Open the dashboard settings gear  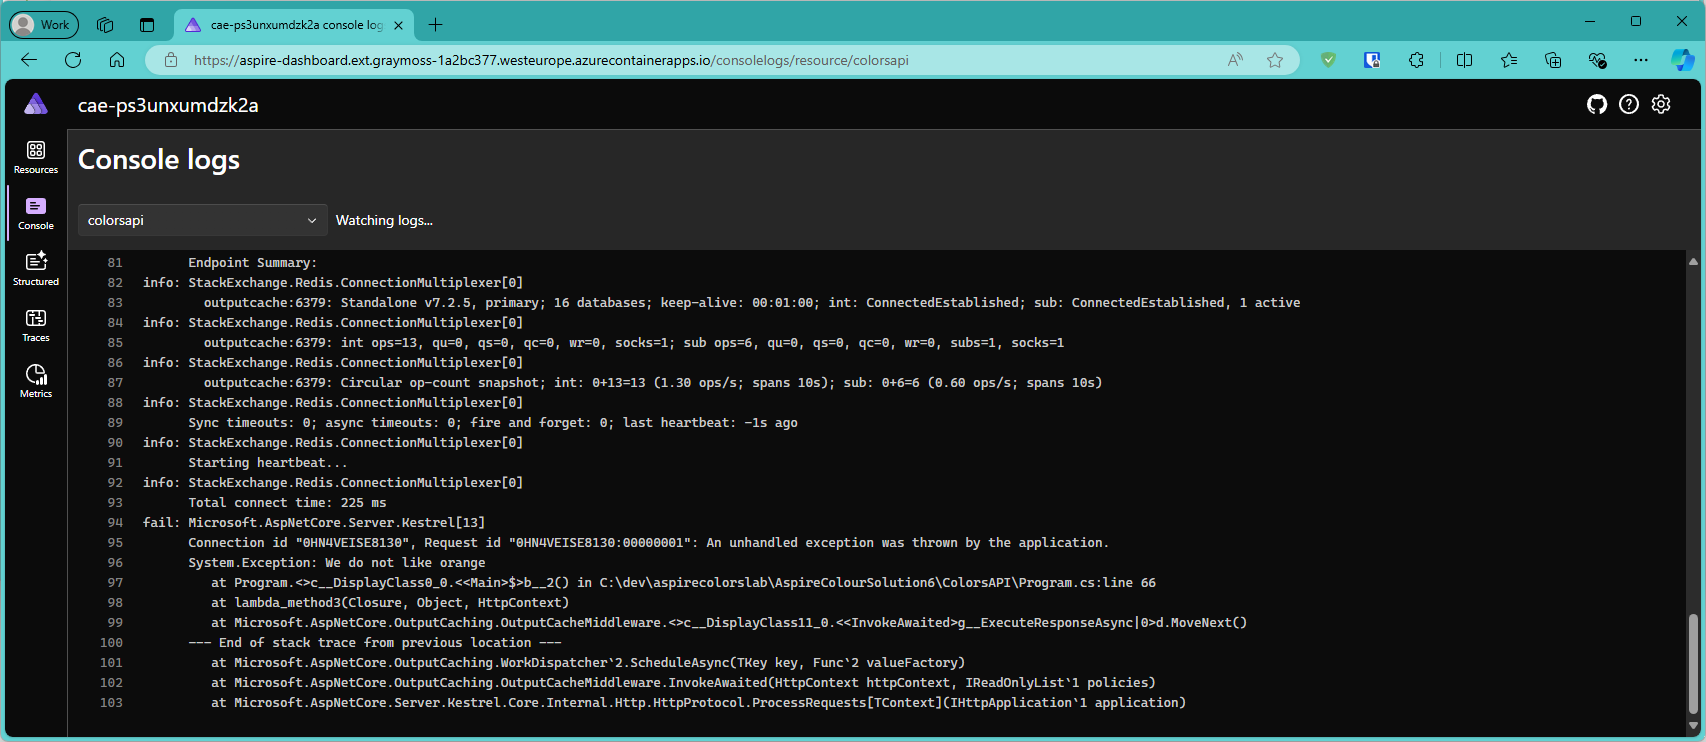click(1661, 105)
